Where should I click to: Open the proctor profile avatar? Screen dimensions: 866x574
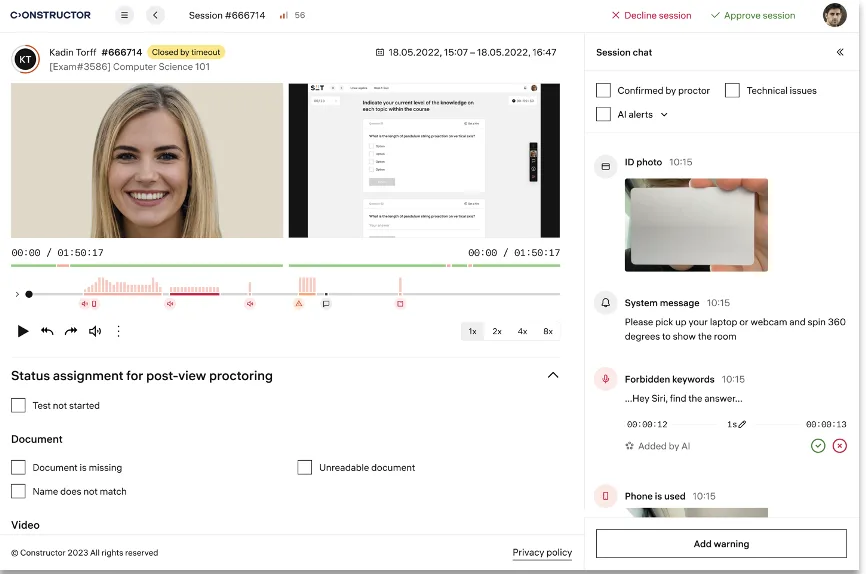(x=834, y=15)
